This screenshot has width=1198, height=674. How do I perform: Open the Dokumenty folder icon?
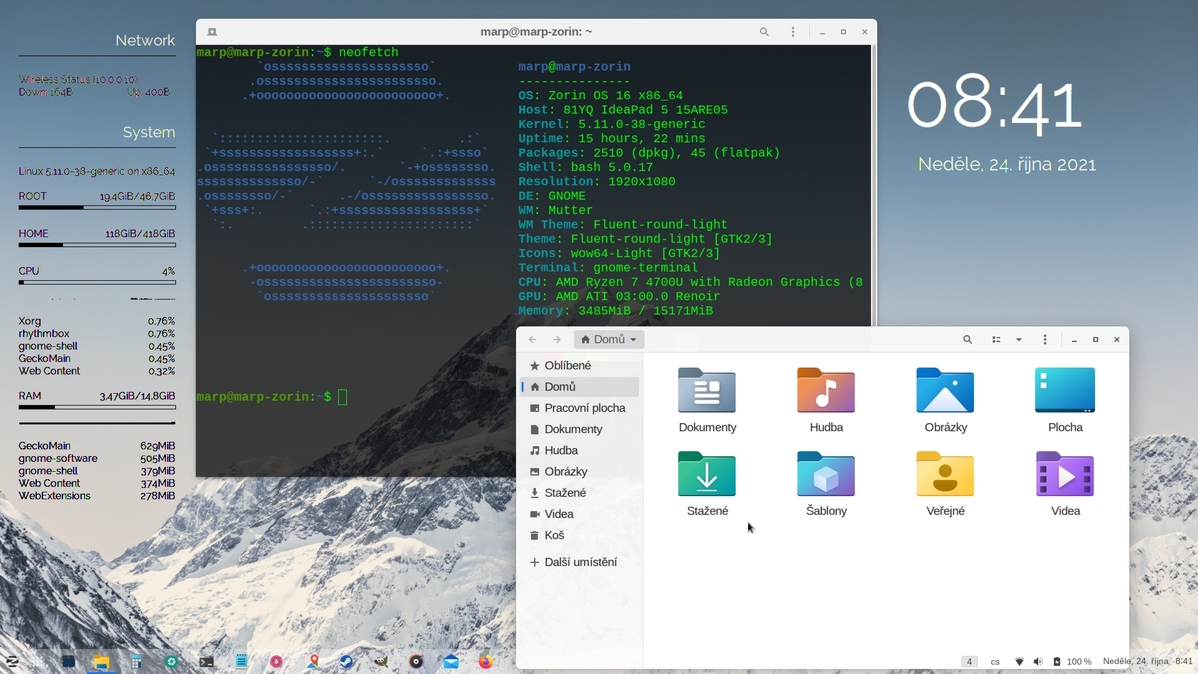click(707, 390)
